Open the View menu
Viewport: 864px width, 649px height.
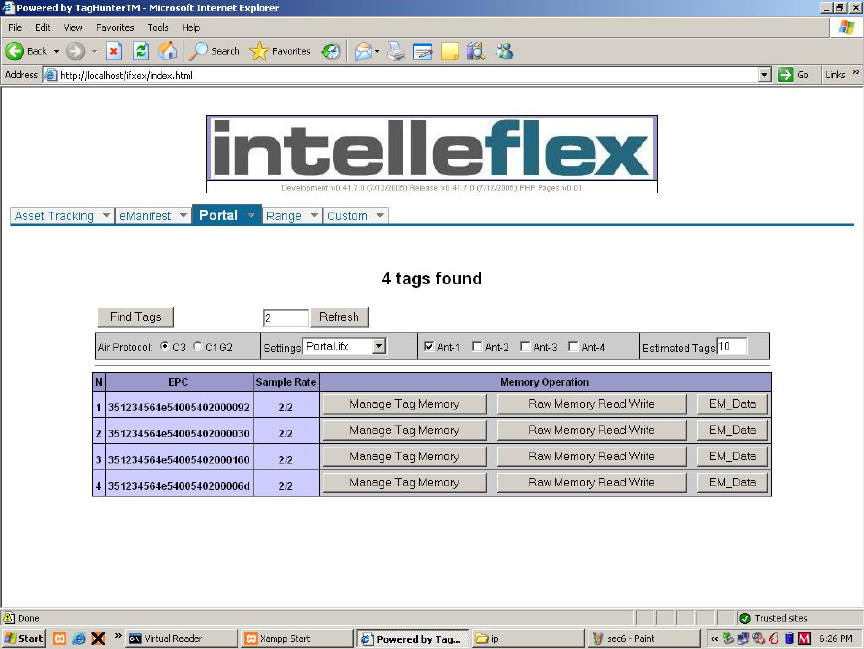73,28
